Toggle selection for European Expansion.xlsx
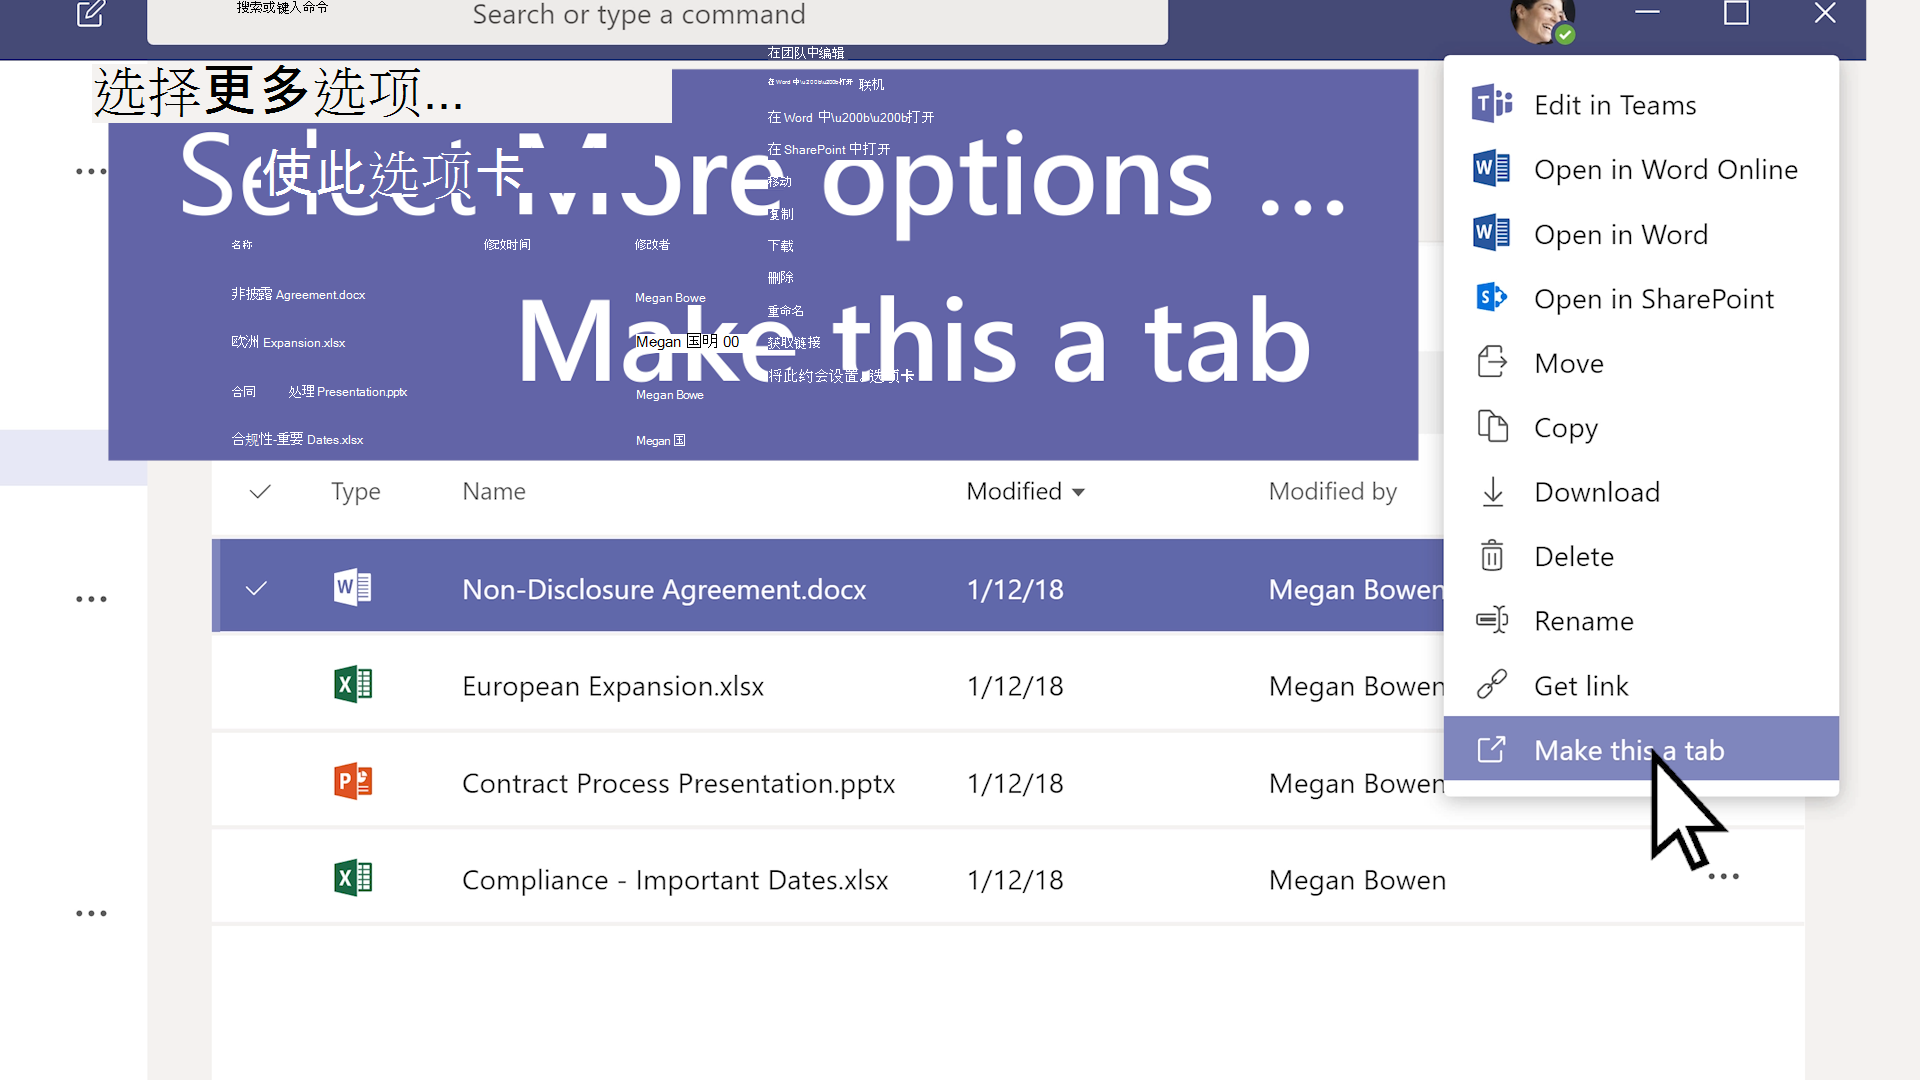Screen dimensions: 1920x1080 click(260, 686)
